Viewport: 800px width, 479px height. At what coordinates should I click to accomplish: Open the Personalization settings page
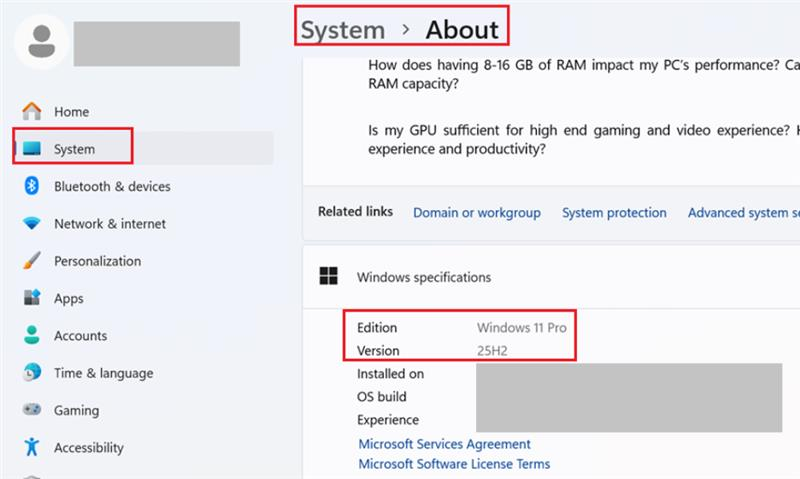(97, 261)
